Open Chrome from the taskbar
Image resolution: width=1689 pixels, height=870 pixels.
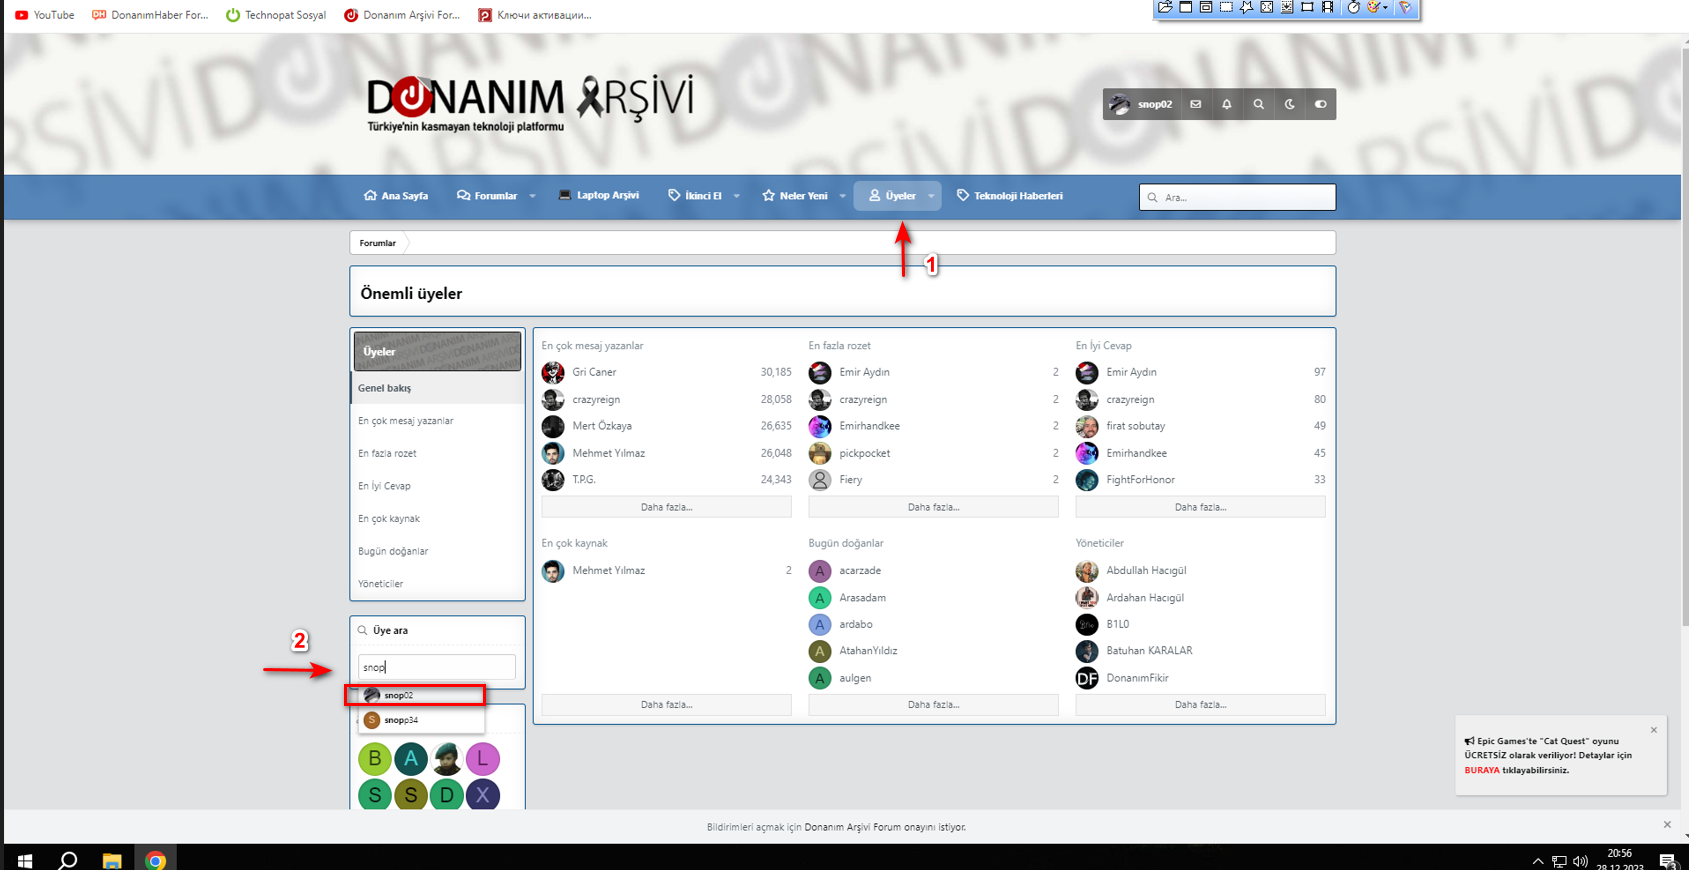(x=155, y=860)
